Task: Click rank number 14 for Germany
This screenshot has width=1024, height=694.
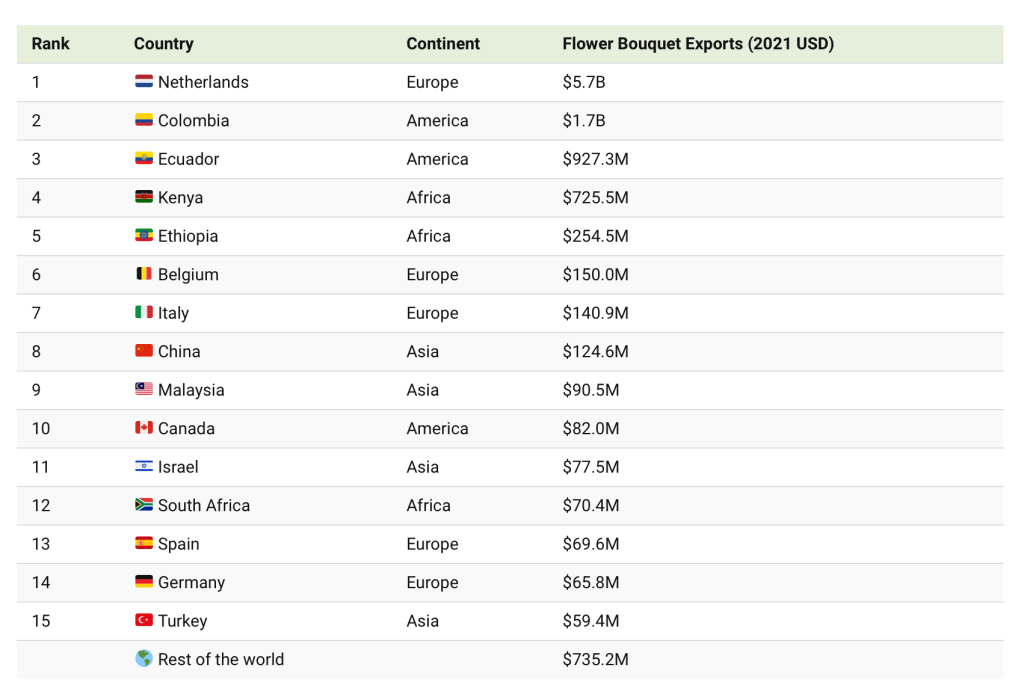Action: coord(41,582)
